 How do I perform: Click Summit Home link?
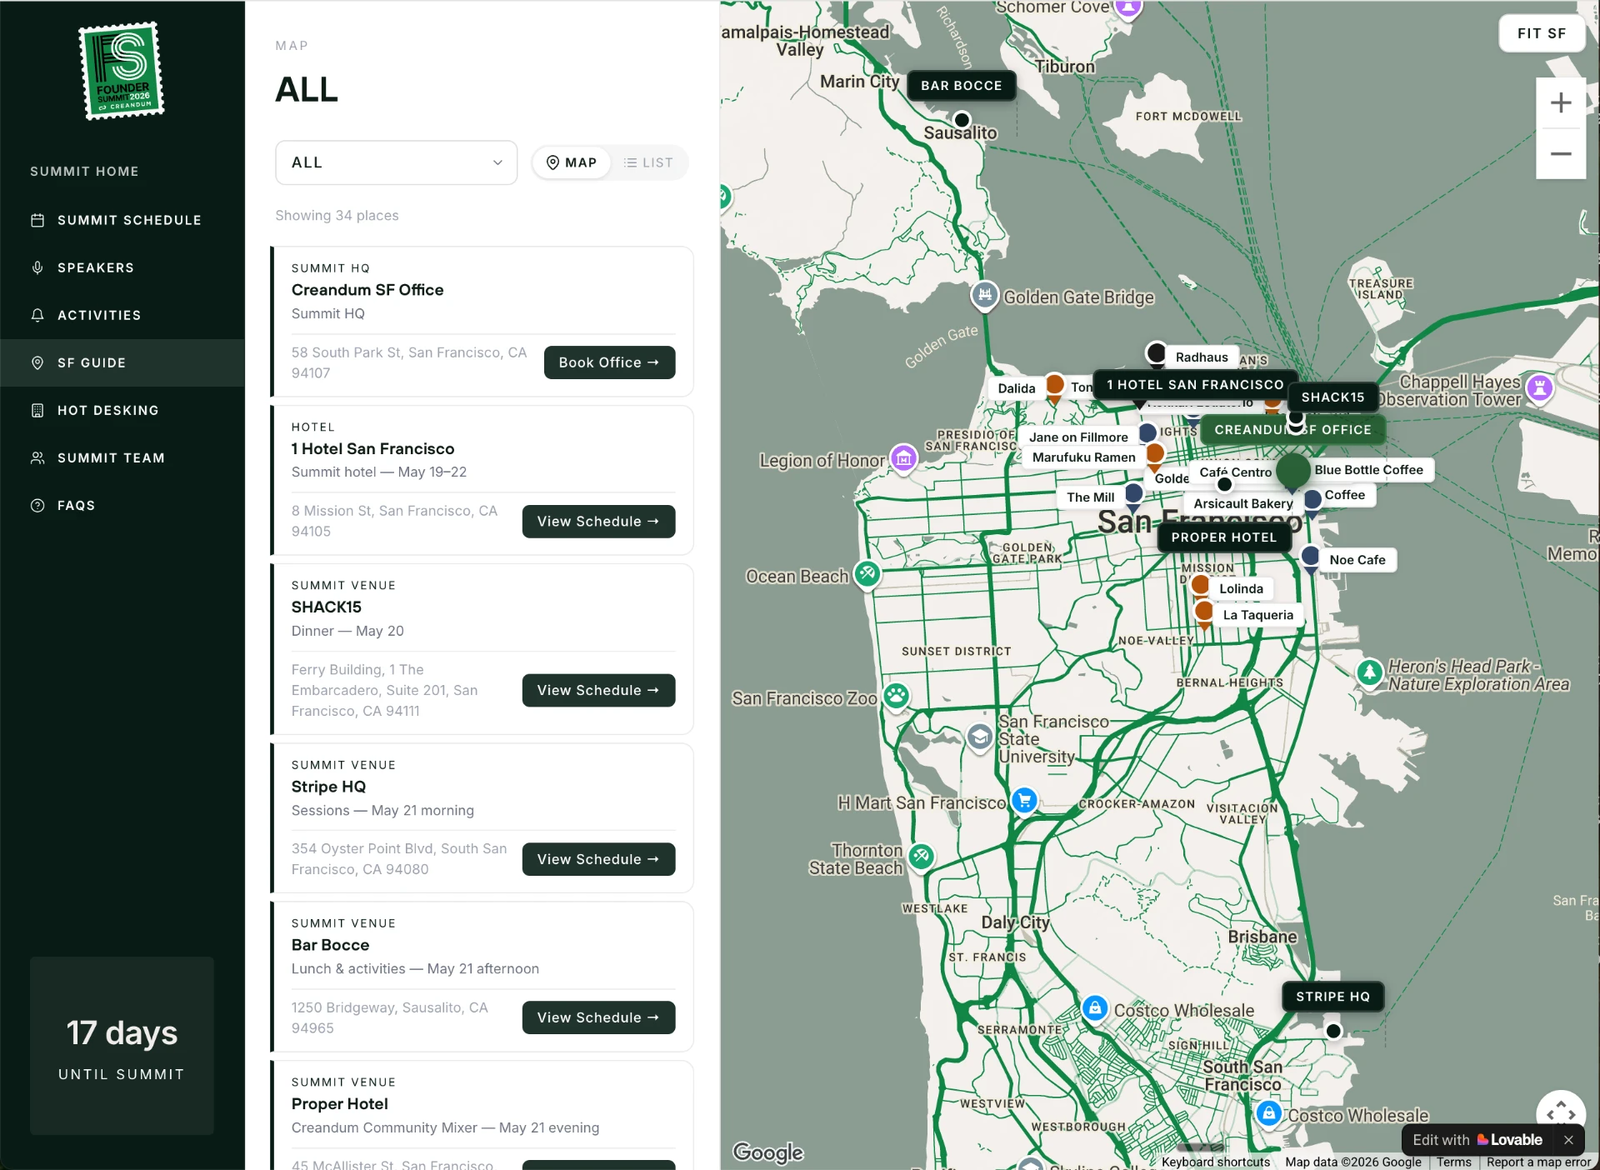tap(84, 172)
